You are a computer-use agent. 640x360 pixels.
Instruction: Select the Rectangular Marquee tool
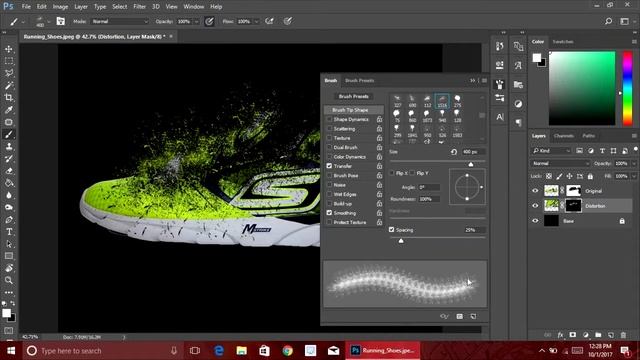[x=9, y=61]
